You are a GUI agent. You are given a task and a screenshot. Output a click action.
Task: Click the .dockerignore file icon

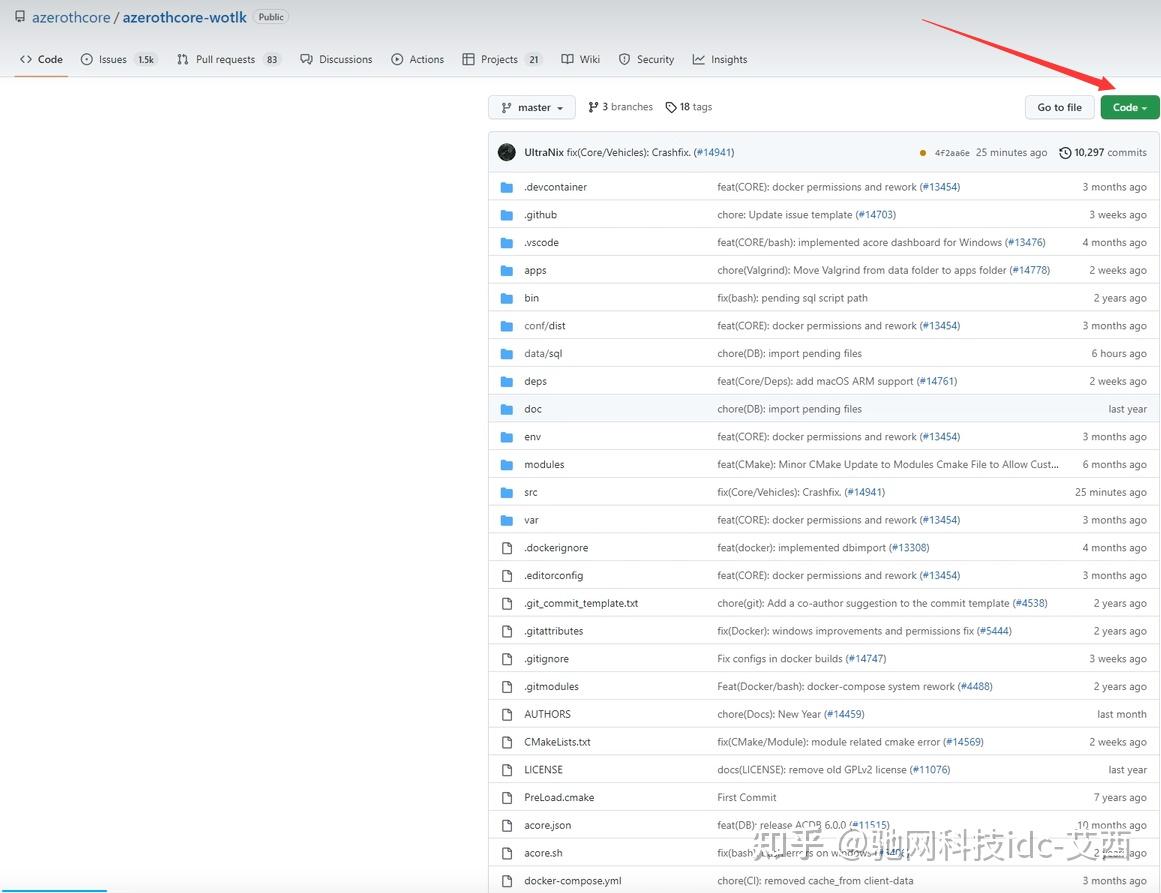point(506,548)
